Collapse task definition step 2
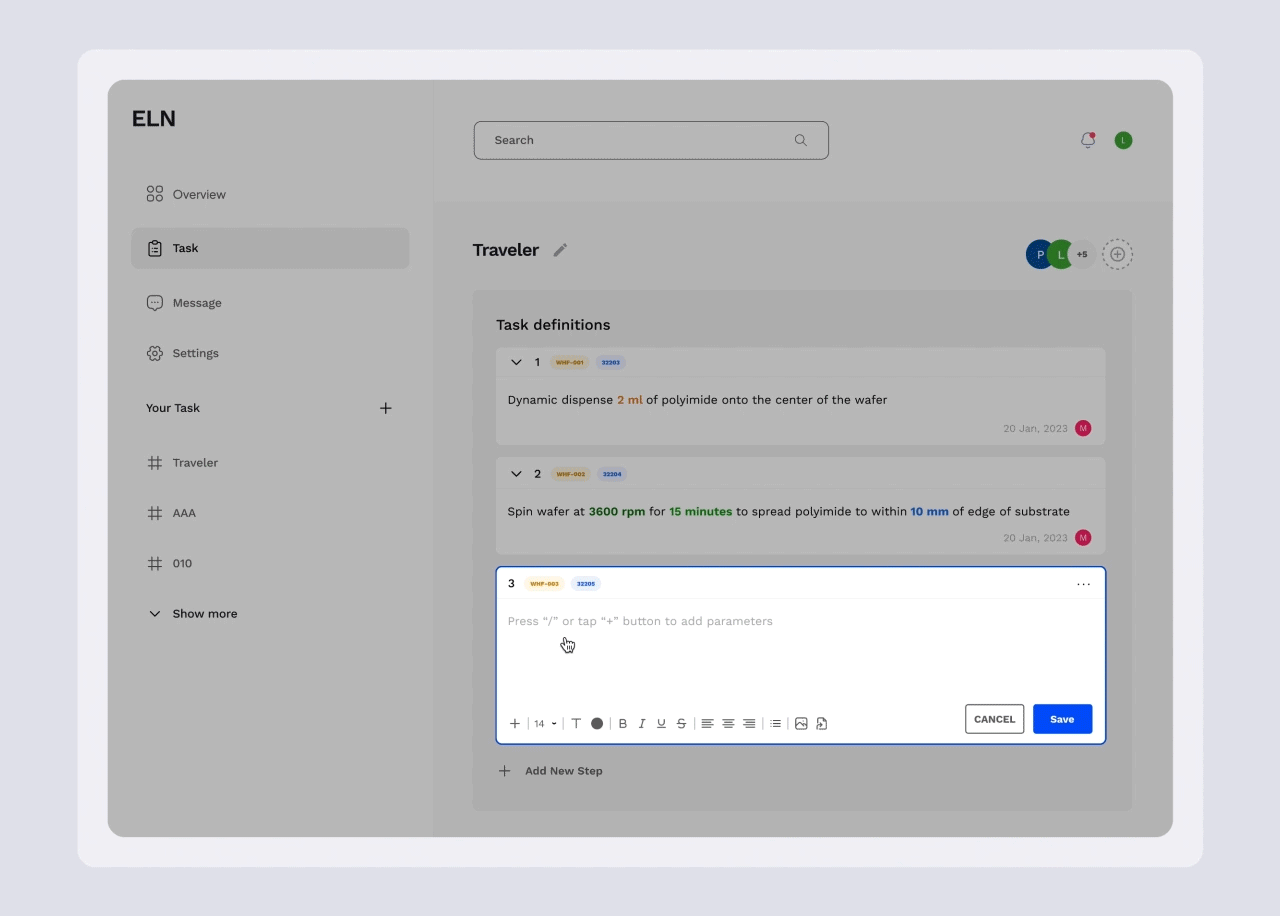Screen dimensions: 1280x916 tap(516, 474)
